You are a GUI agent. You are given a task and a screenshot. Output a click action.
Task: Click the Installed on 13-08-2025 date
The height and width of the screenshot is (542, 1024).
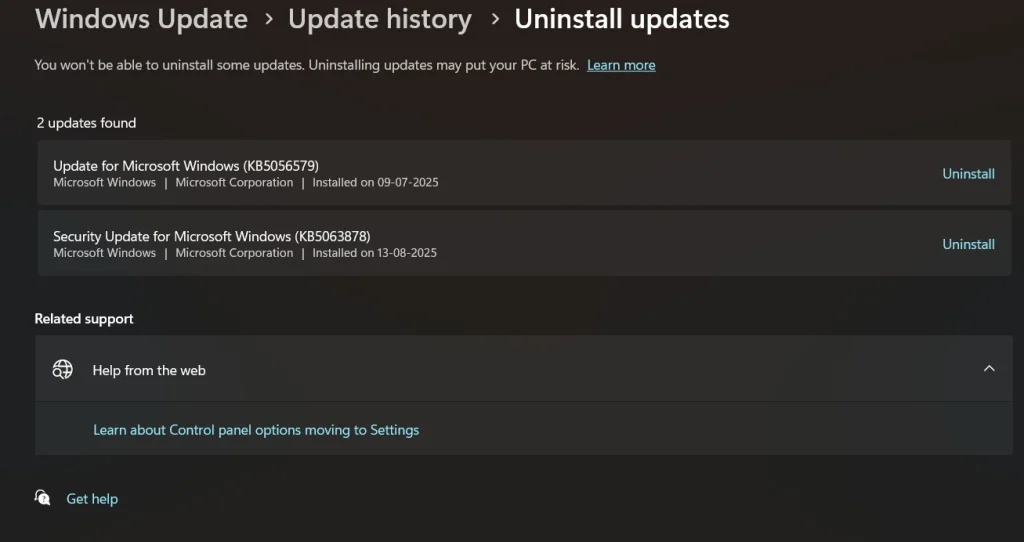pos(375,253)
